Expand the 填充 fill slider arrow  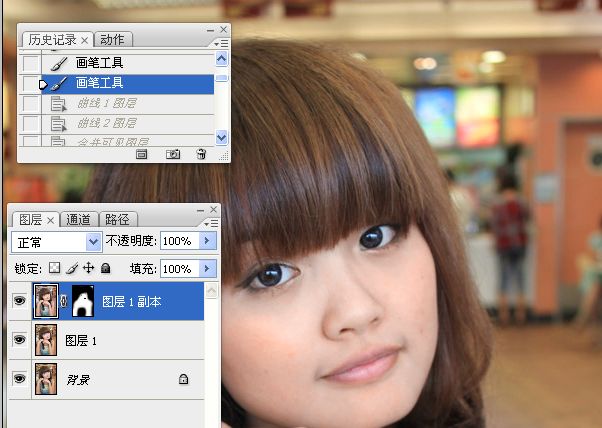207,268
